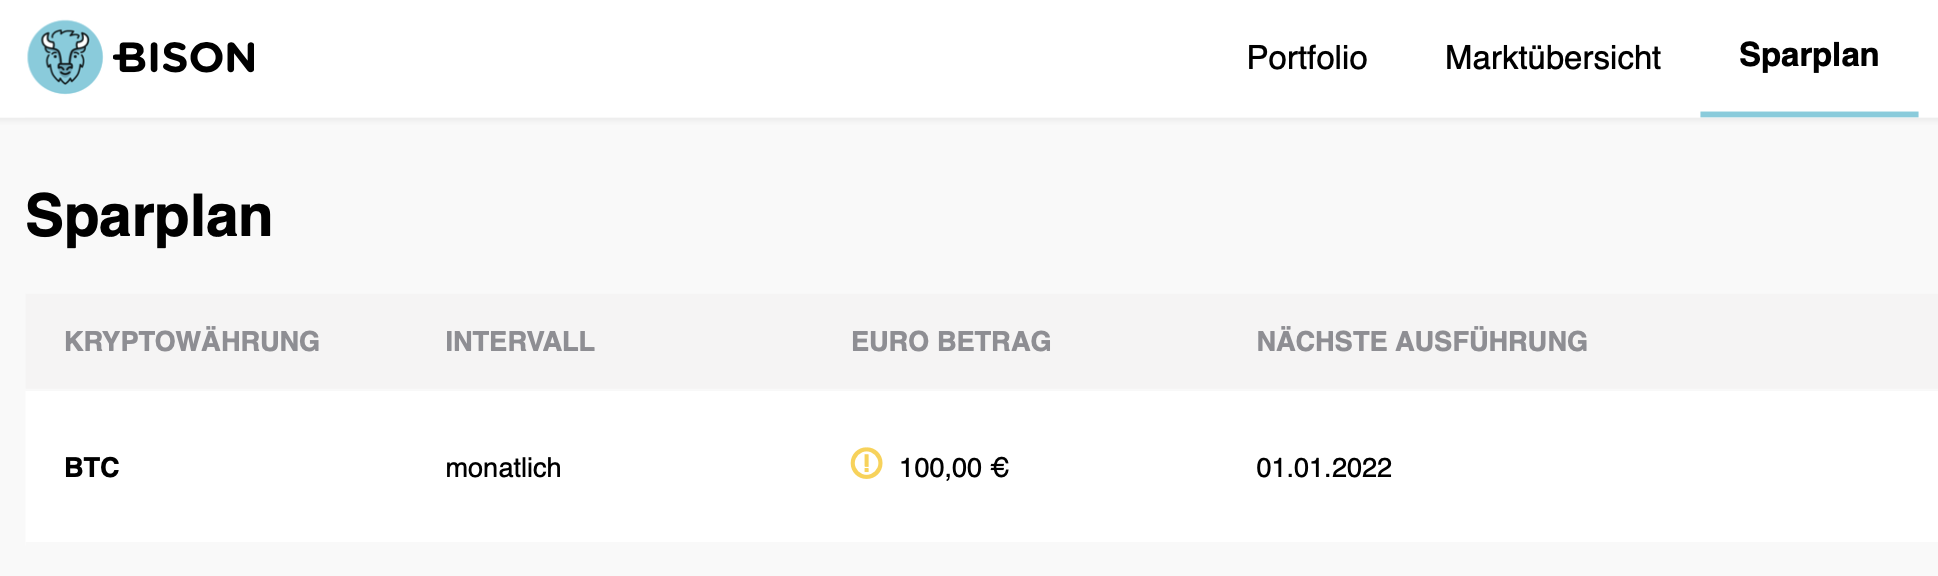Open the Portfolio tab
1938x576 pixels.
click(1306, 58)
